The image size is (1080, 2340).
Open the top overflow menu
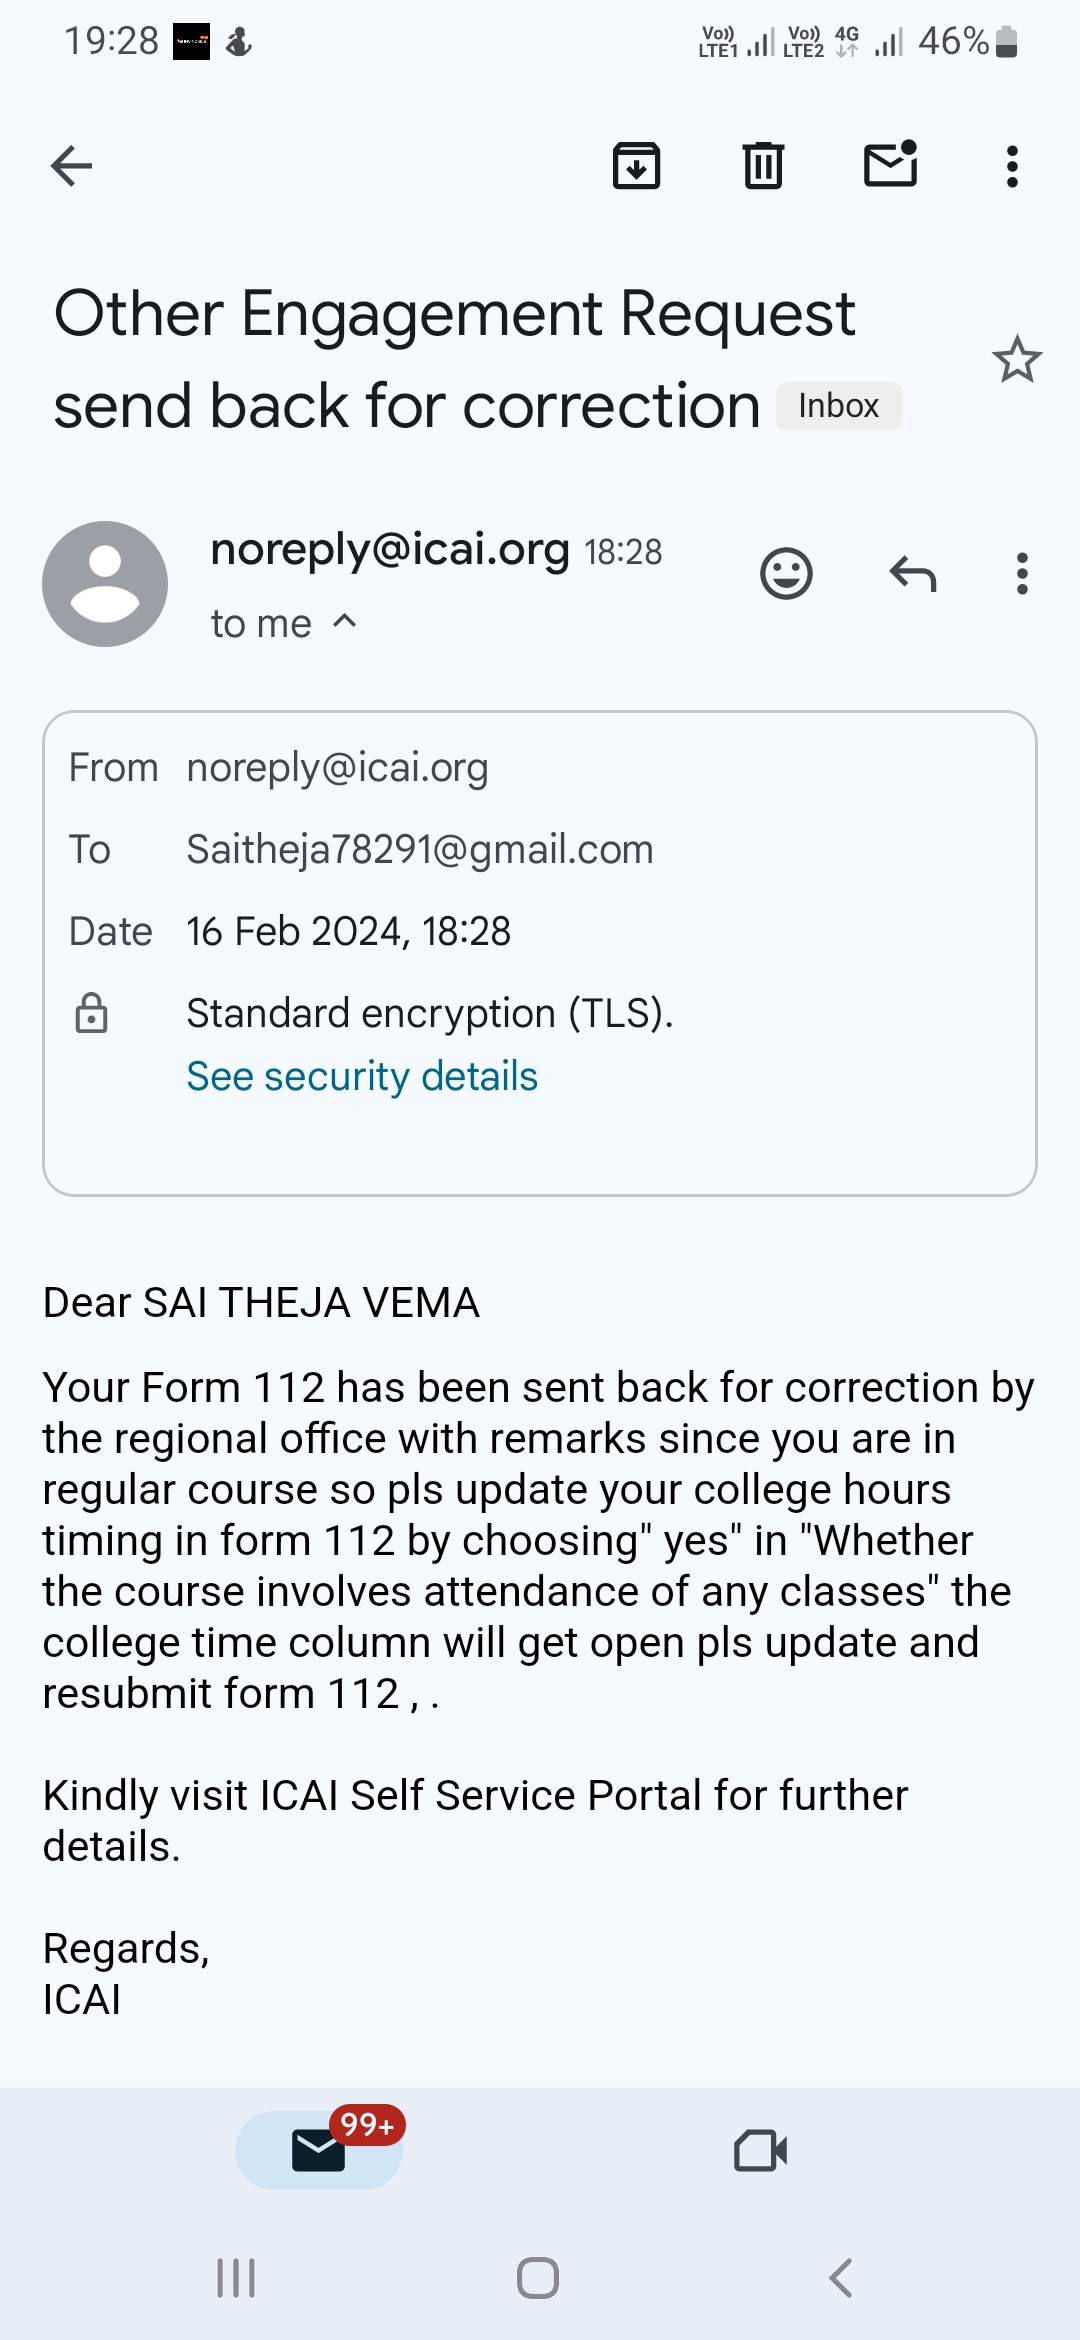(x=1012, y=166)
